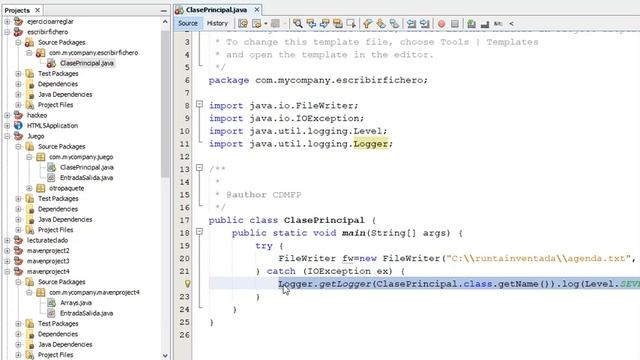Select Arrays.java in mavenproject4
The height and width of the screenshot is (360, 640).
coord(76,303)
